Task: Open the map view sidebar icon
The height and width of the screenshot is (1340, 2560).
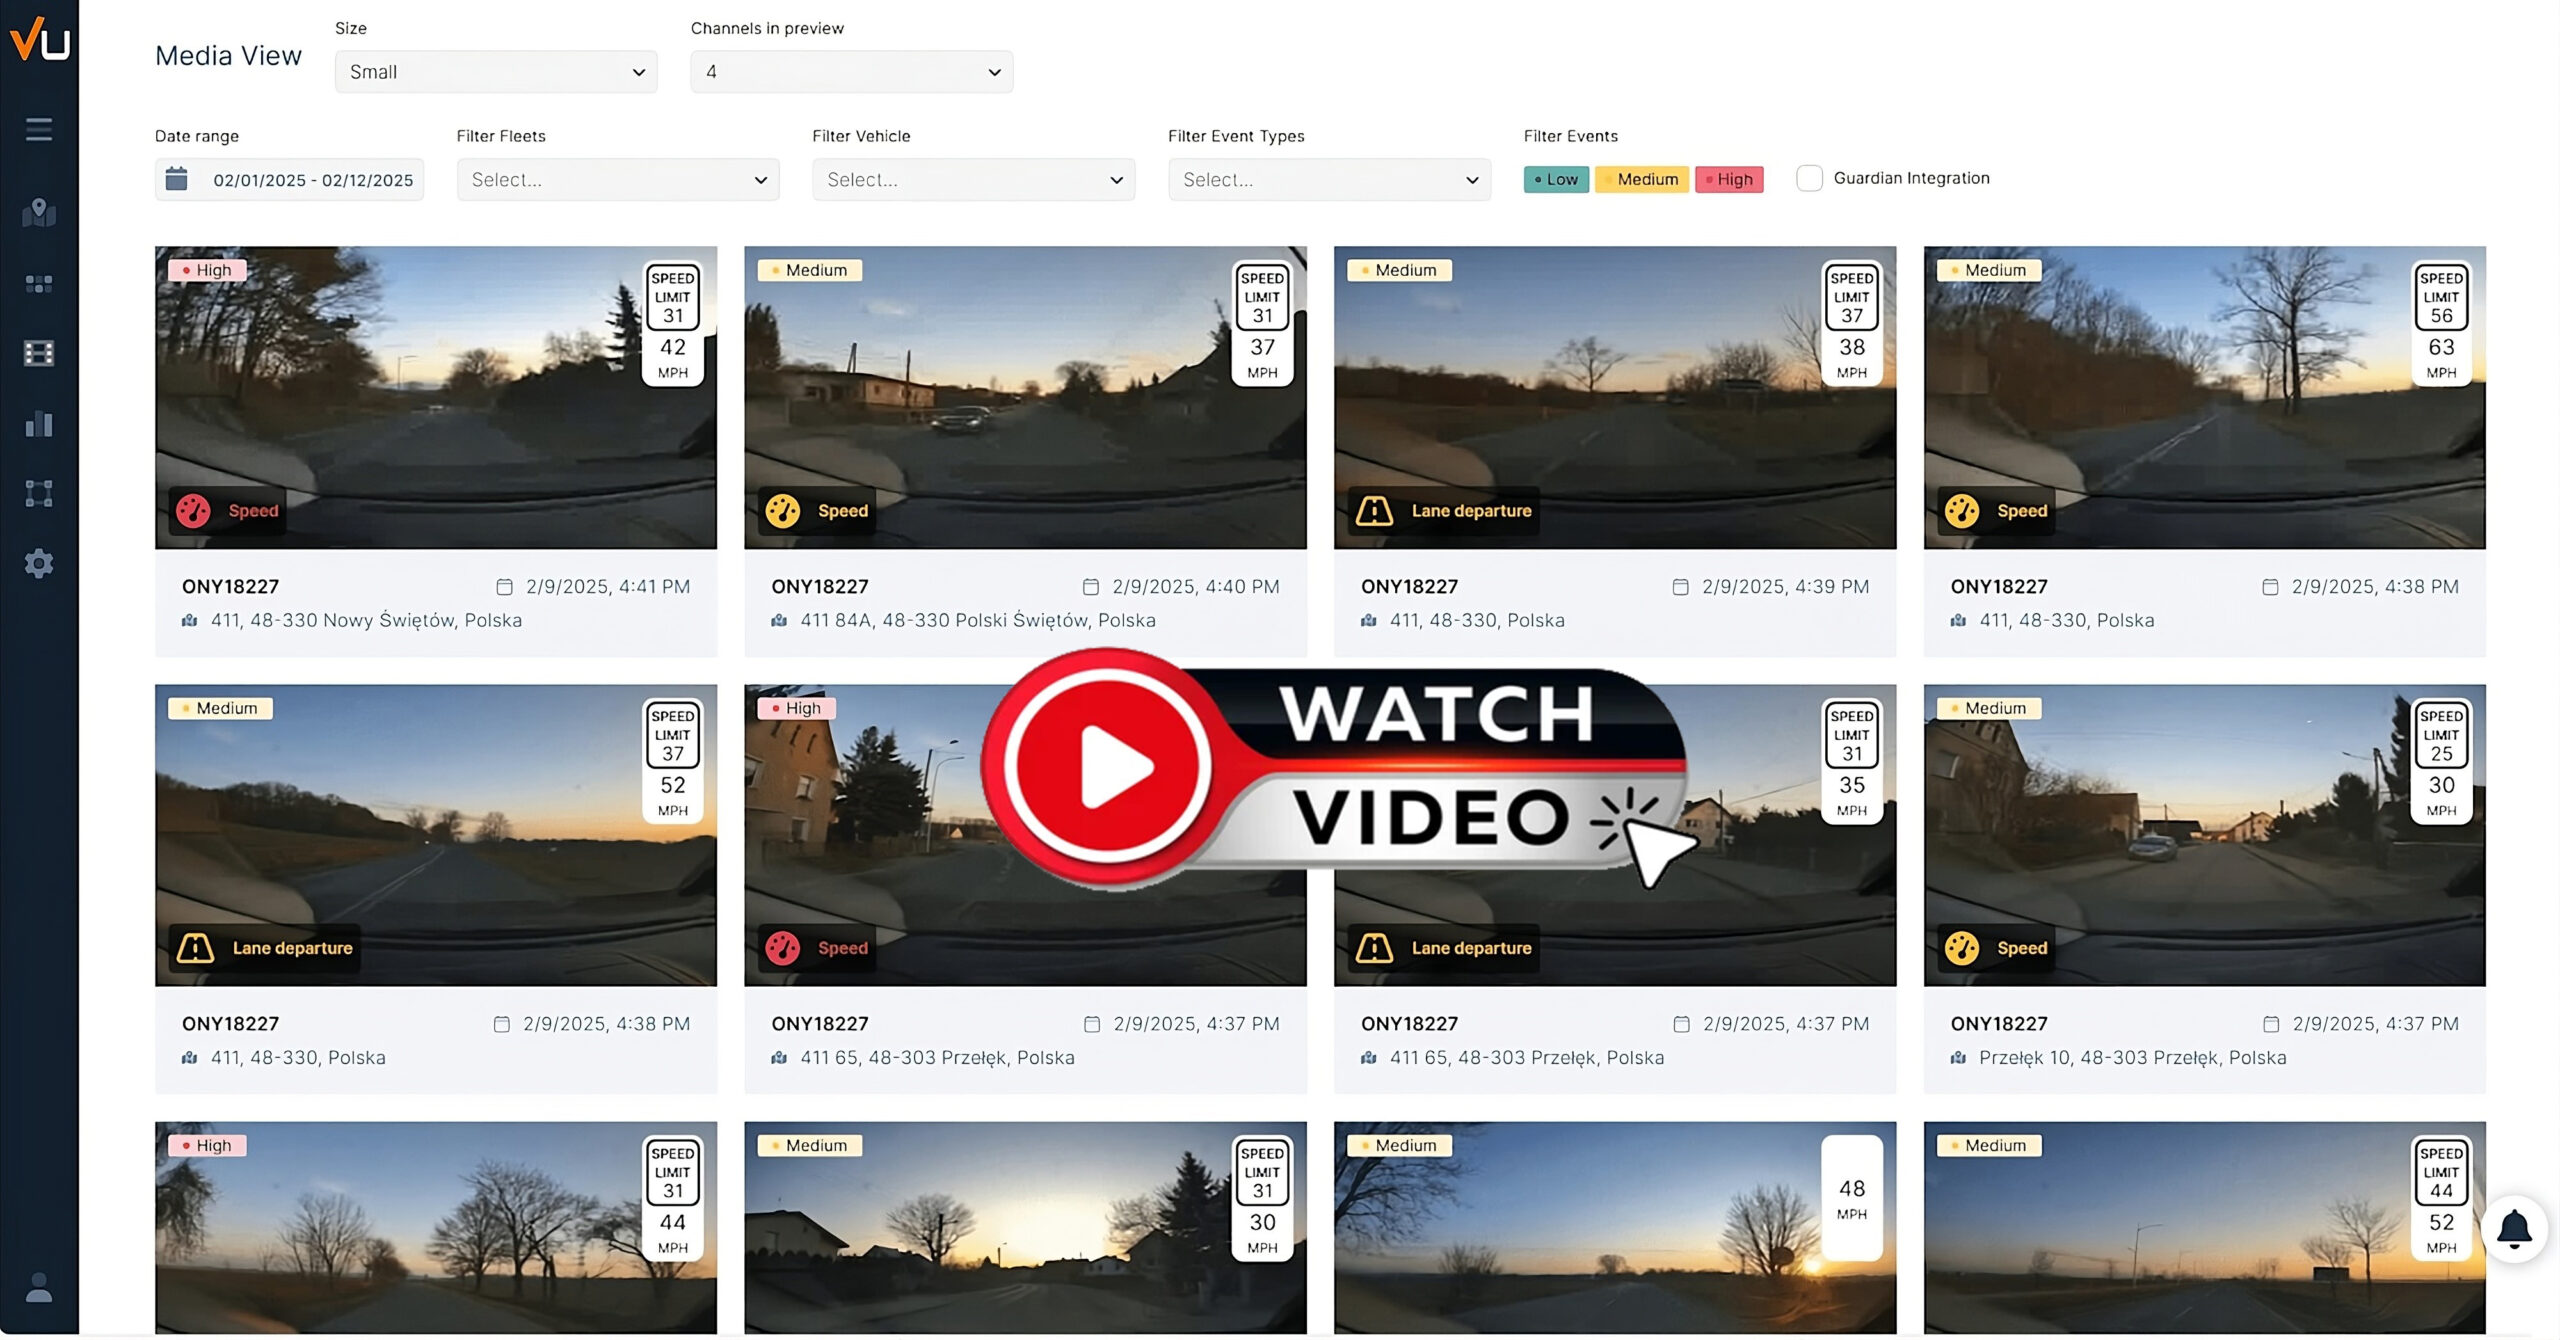Action: point(39,212)
